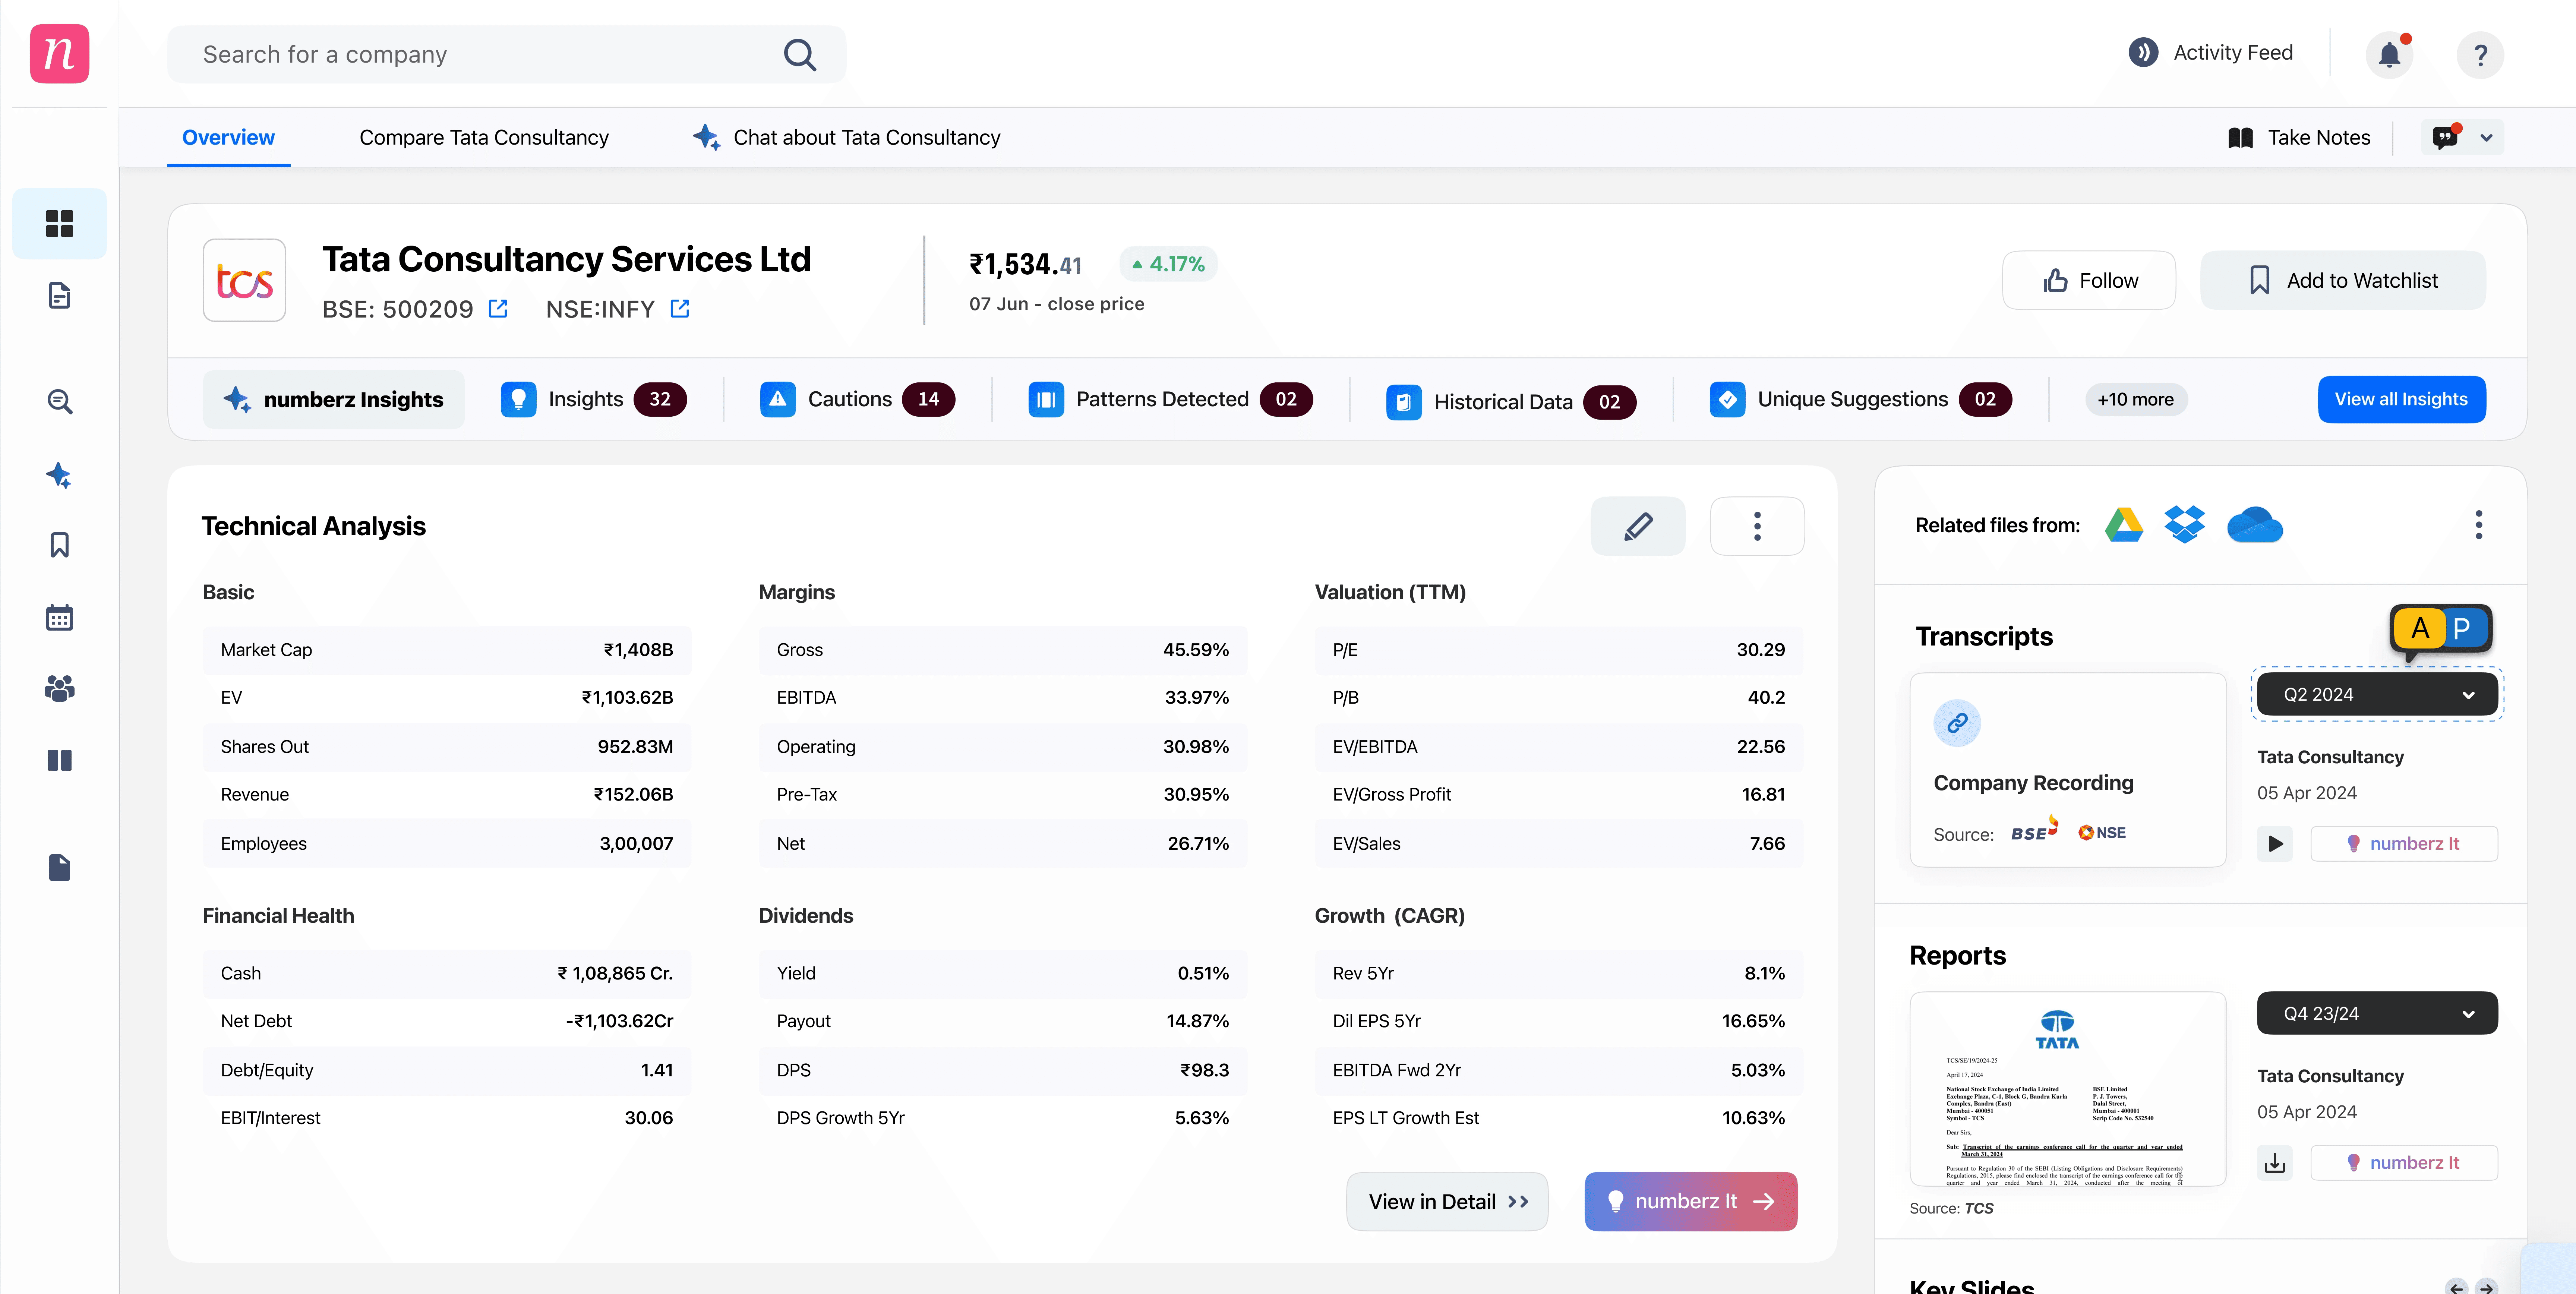Select Historical Data 02 tab

click(1511, 402)
